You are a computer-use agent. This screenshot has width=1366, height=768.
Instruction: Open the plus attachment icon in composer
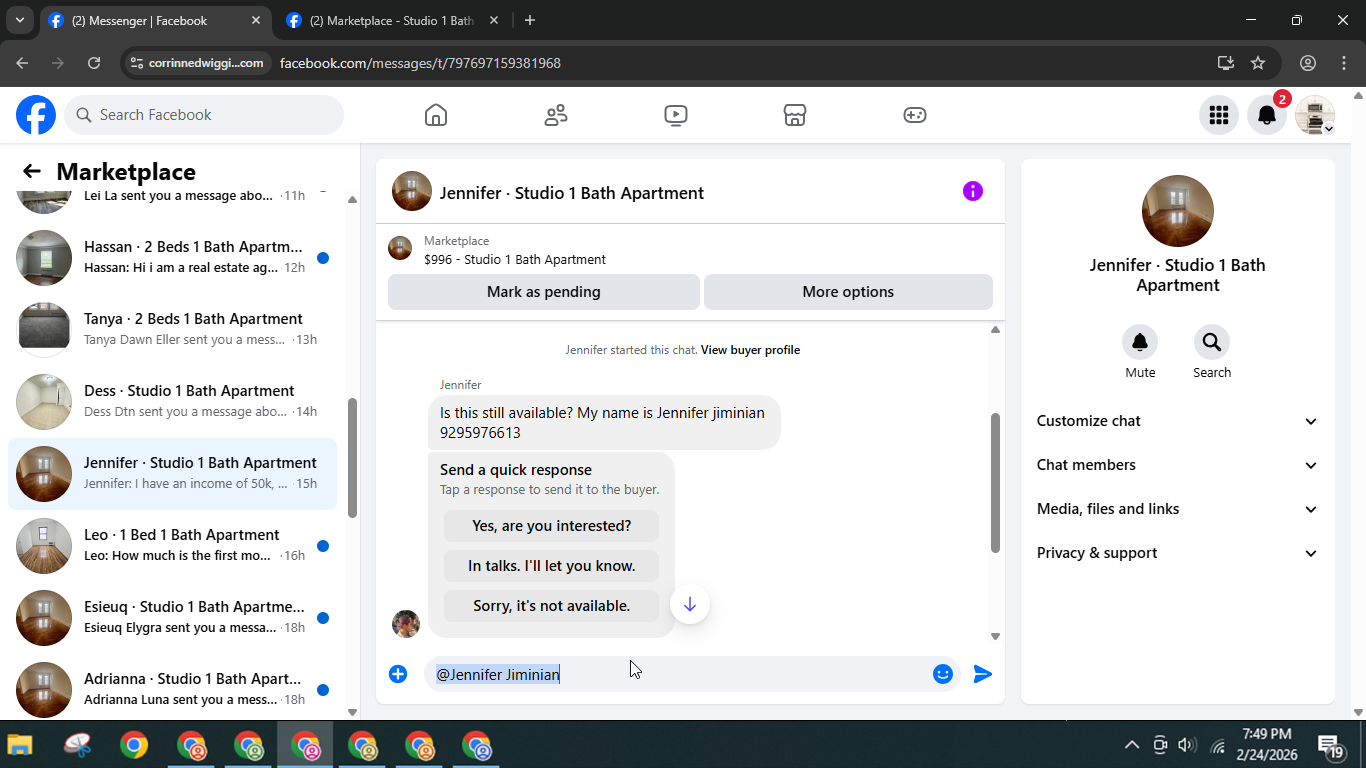point(398,674)
